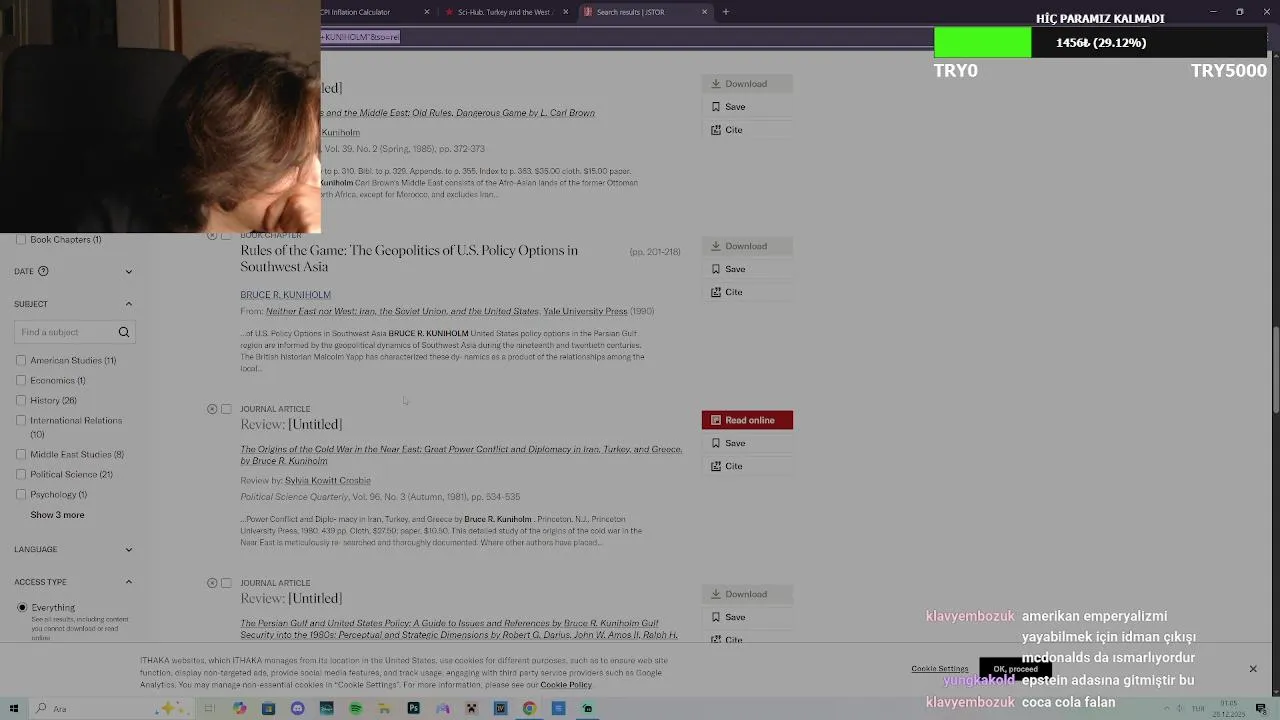1280x720 pixels.
Task: Check the Middle East Studies (8) subject
Action: [x=21, y=454]
